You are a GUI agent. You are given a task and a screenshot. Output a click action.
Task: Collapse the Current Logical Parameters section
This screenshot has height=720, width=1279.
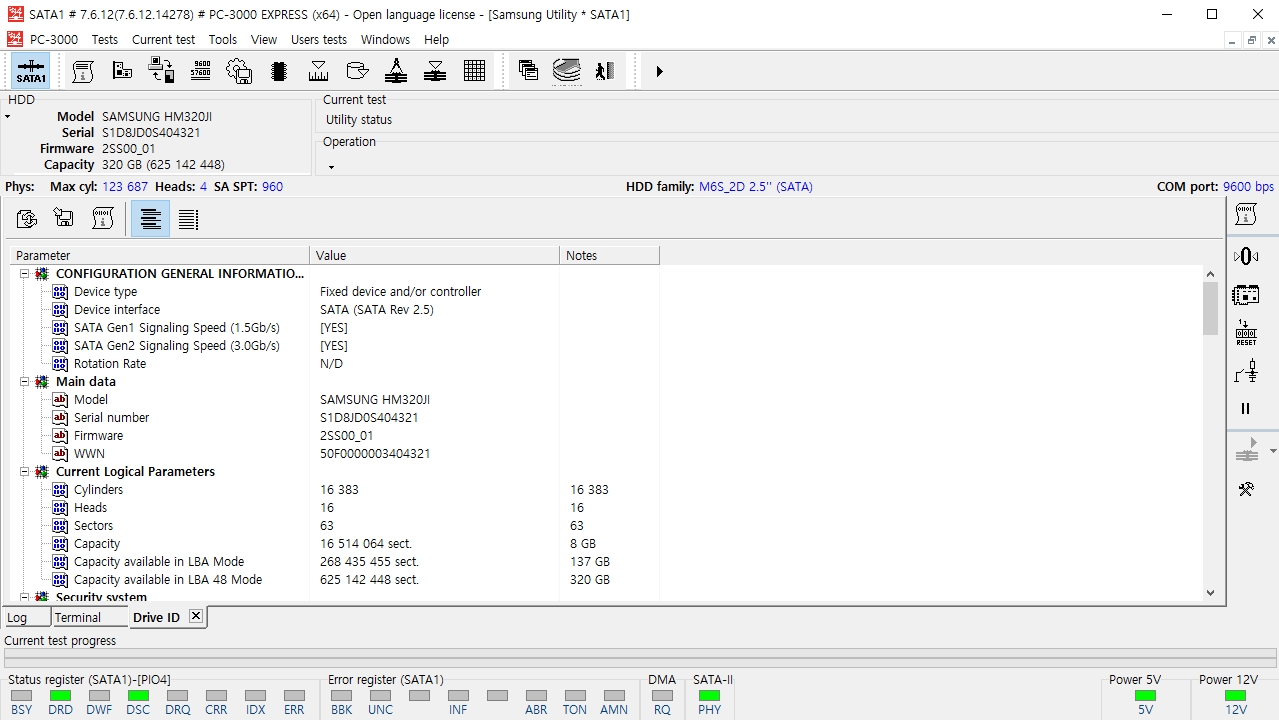pos(25,472)
